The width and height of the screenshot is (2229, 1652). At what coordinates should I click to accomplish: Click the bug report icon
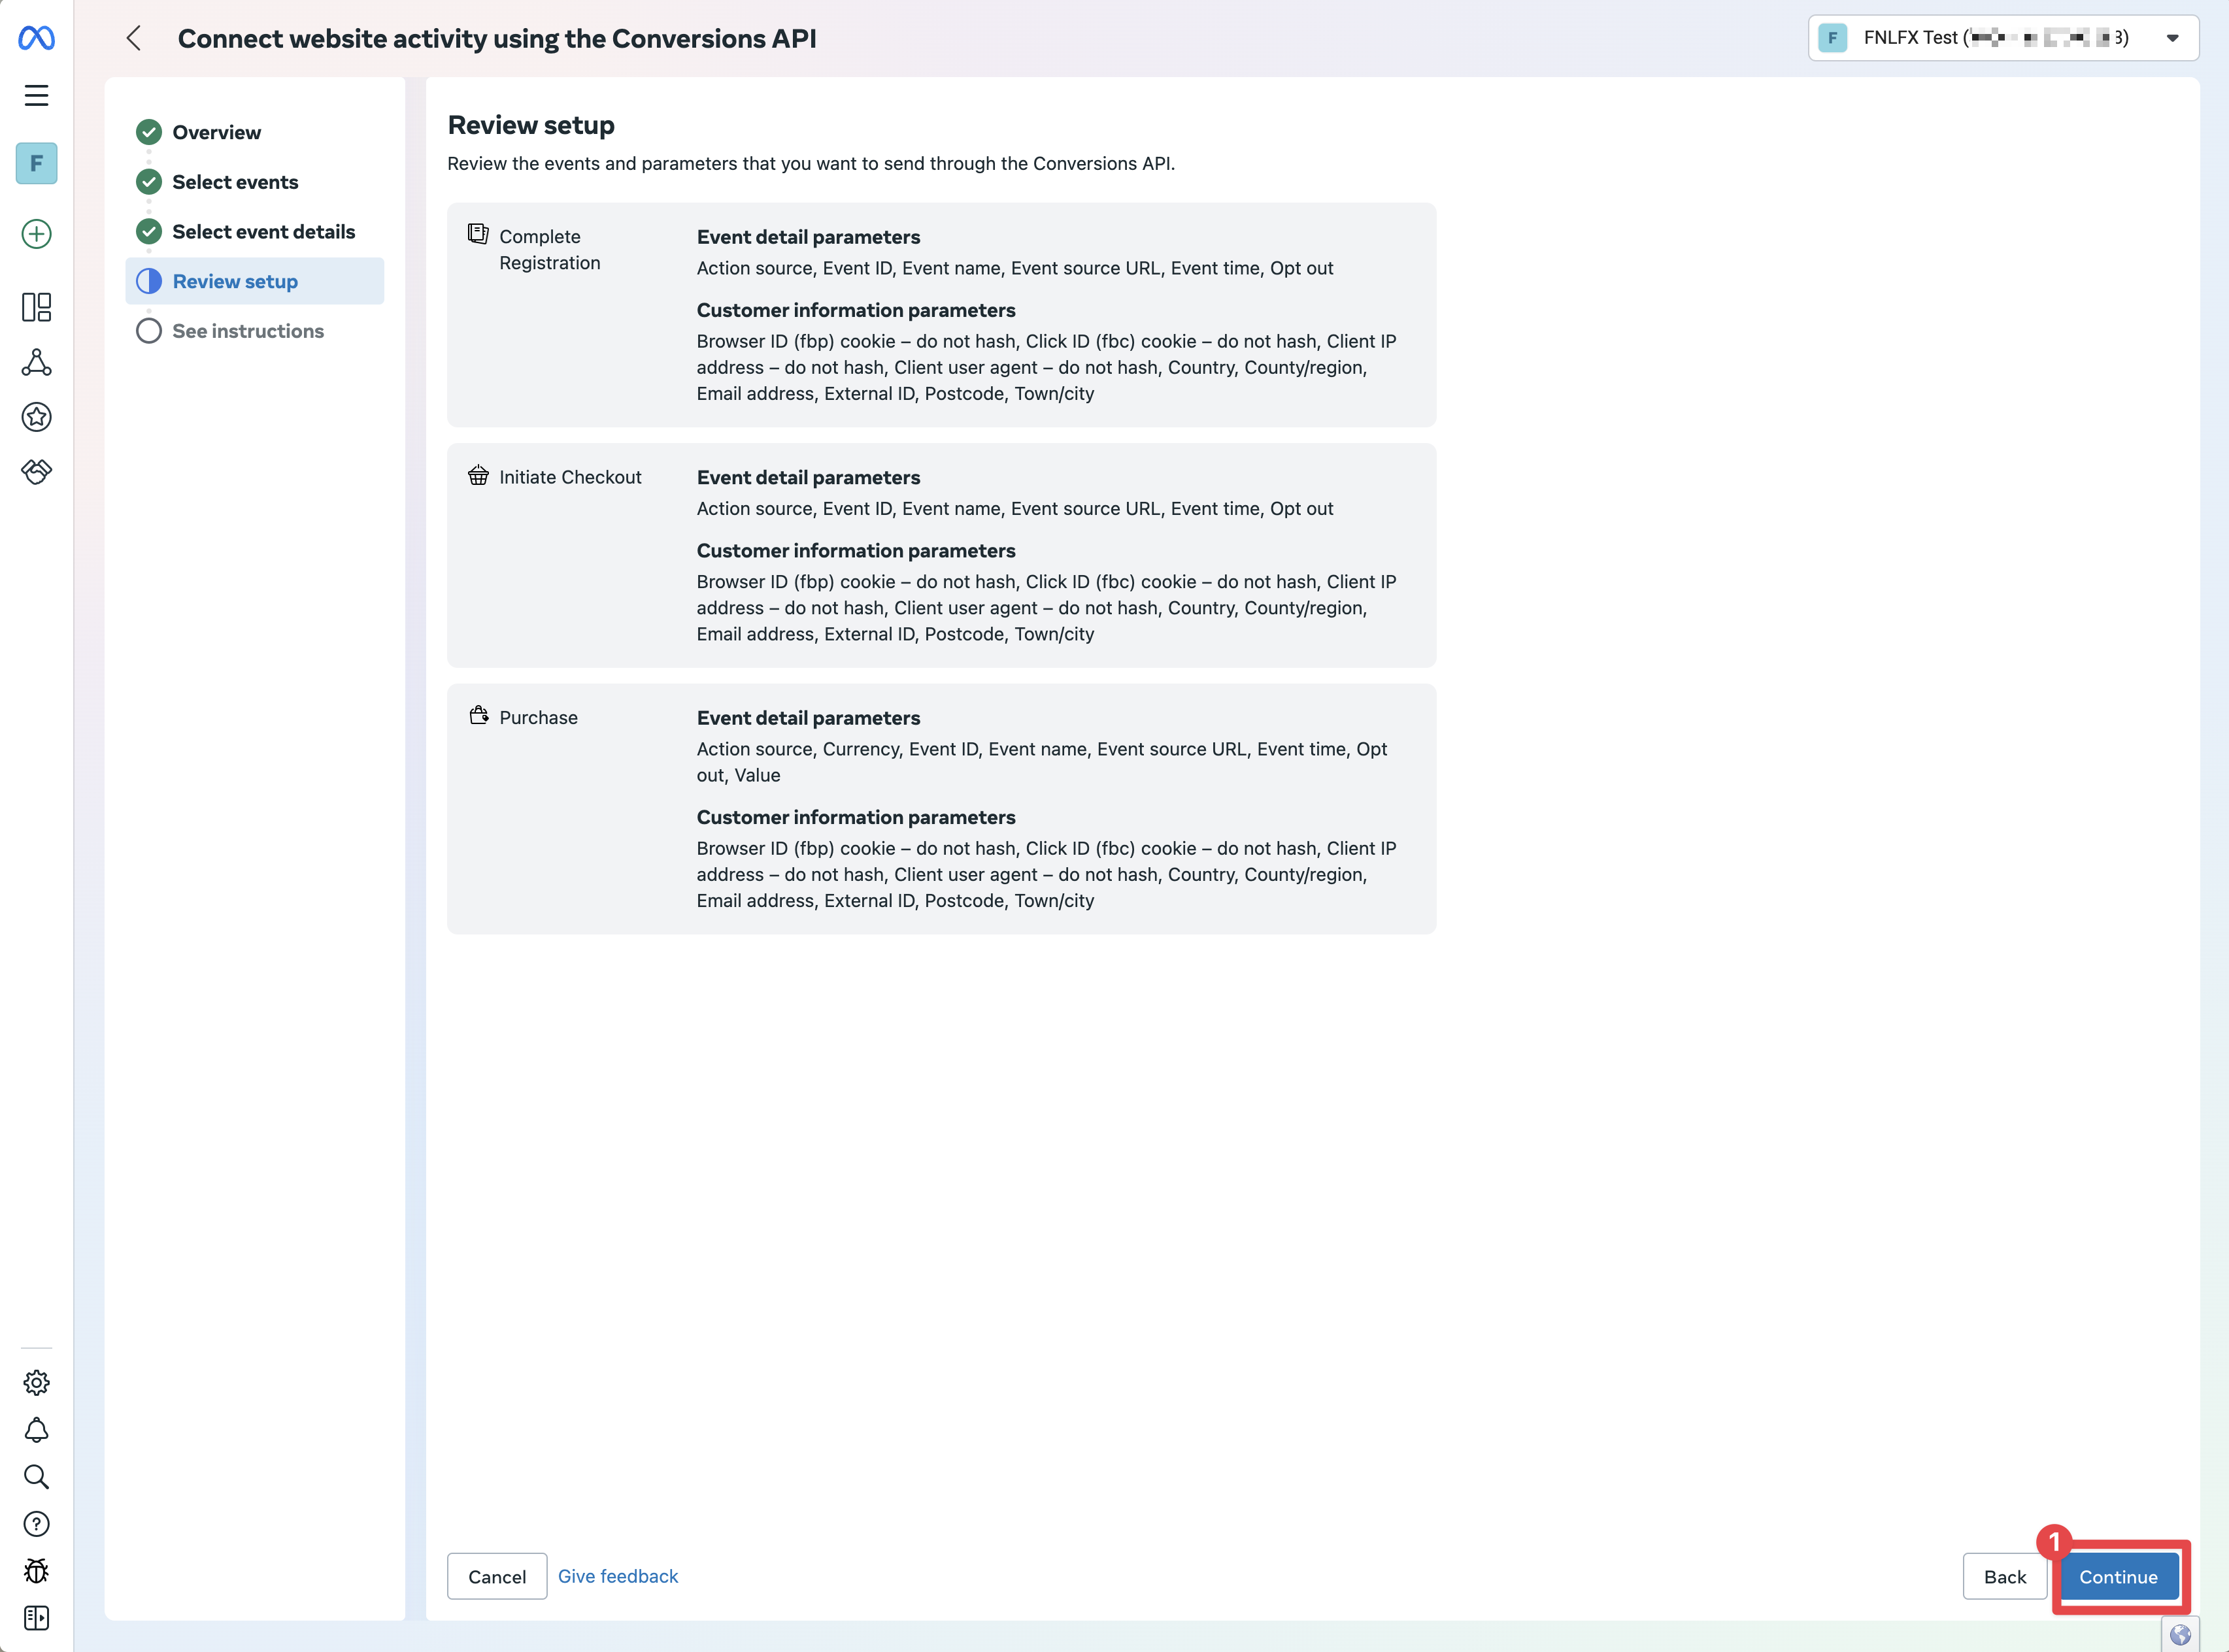tap(37, 1571)
